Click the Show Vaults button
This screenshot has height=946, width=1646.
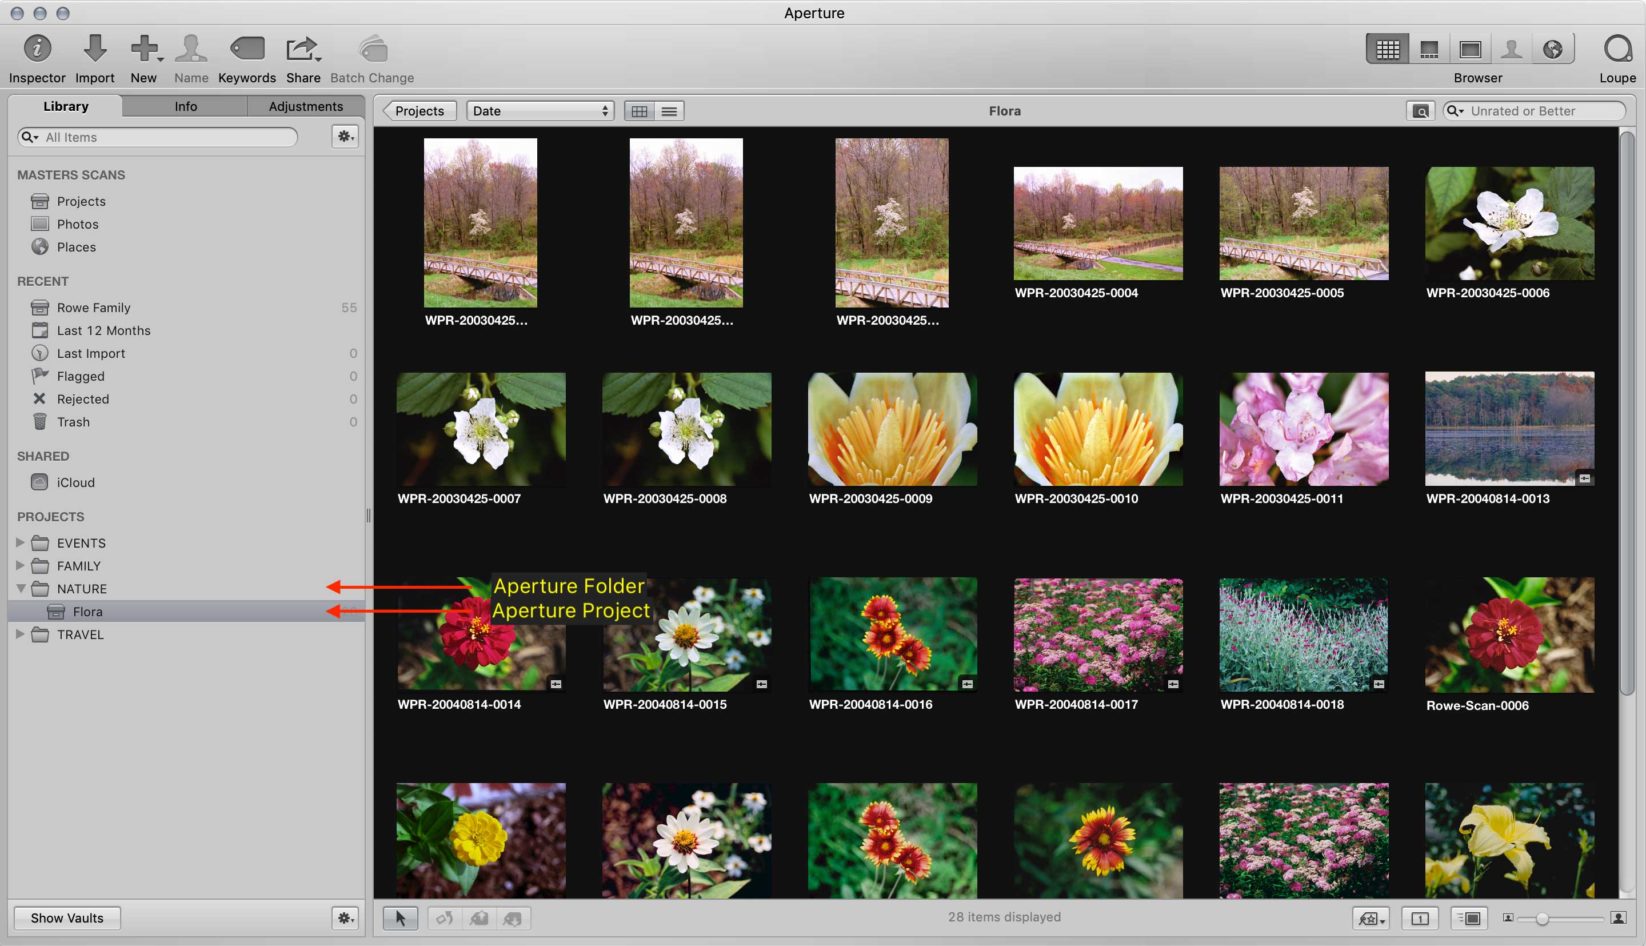coord(67,918)
